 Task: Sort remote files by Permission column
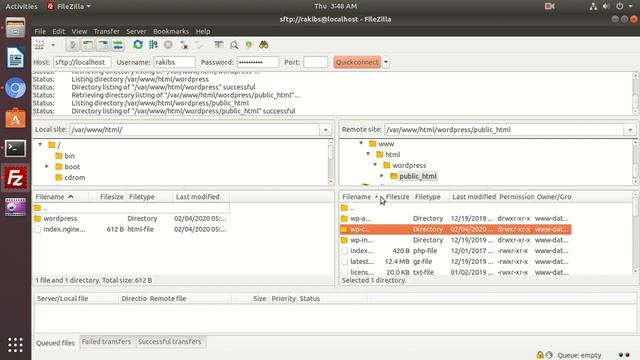point(516,197)
